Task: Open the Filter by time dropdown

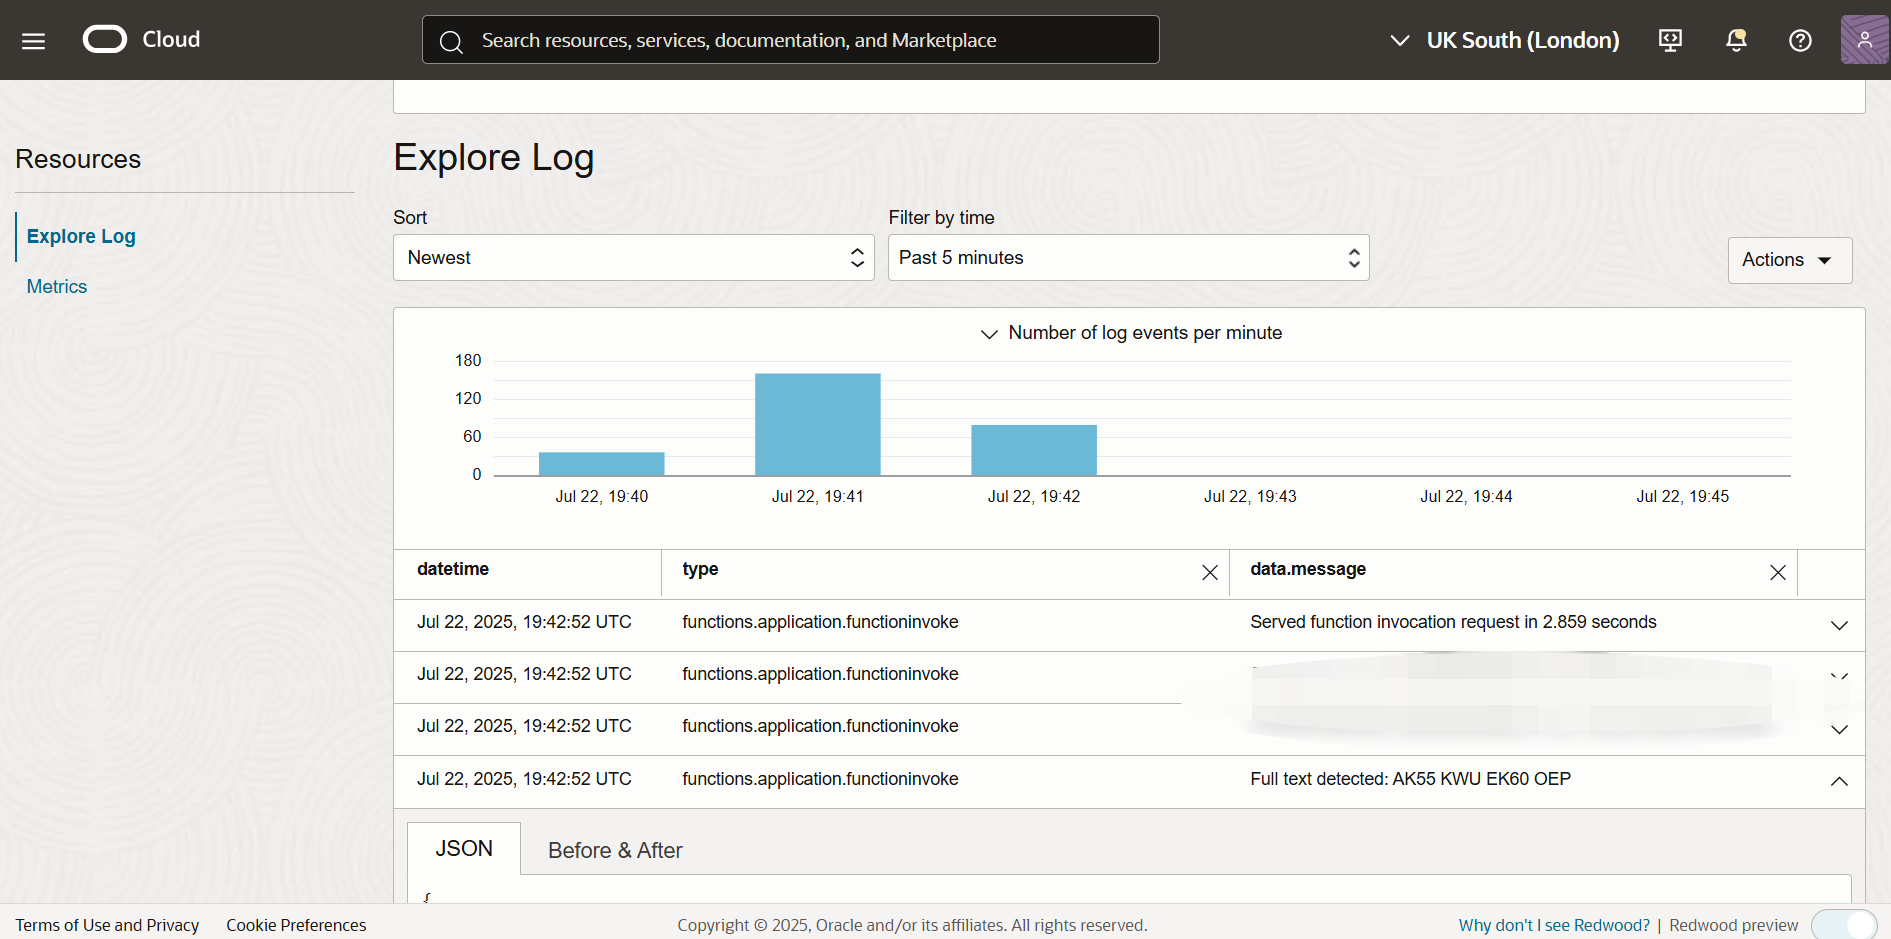Action: click(1129, 258)
